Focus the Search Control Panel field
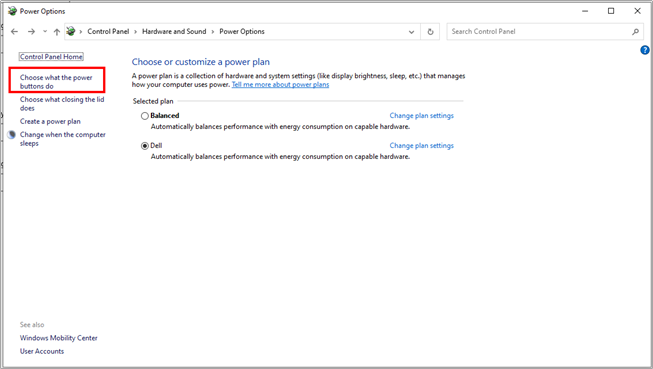 point(540,32)
